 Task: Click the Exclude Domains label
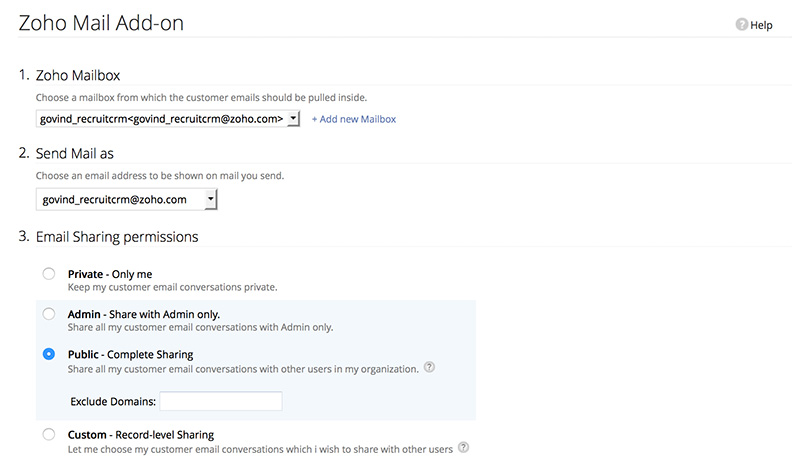pyautogui.click(x=112, y=401)
